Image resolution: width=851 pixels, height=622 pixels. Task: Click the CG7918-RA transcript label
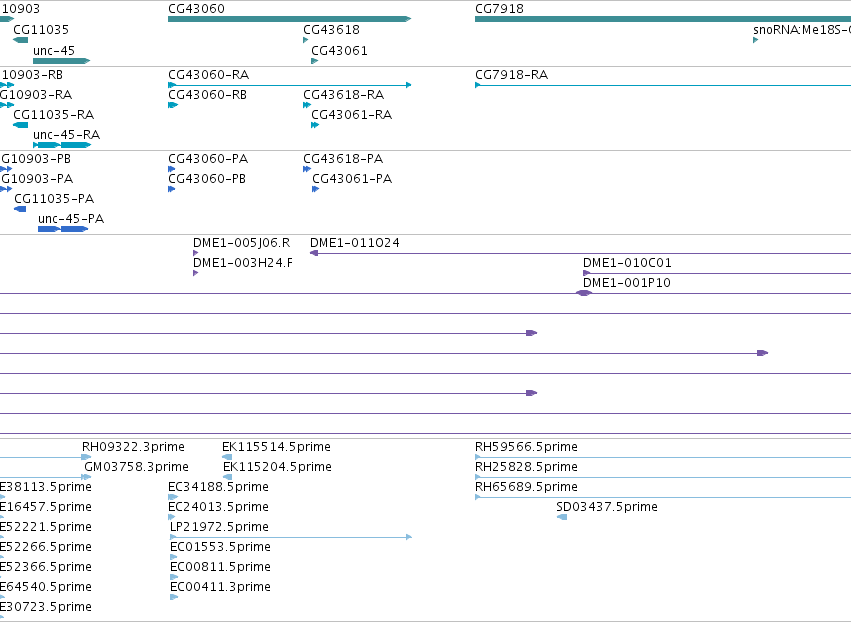pos(511,75)
